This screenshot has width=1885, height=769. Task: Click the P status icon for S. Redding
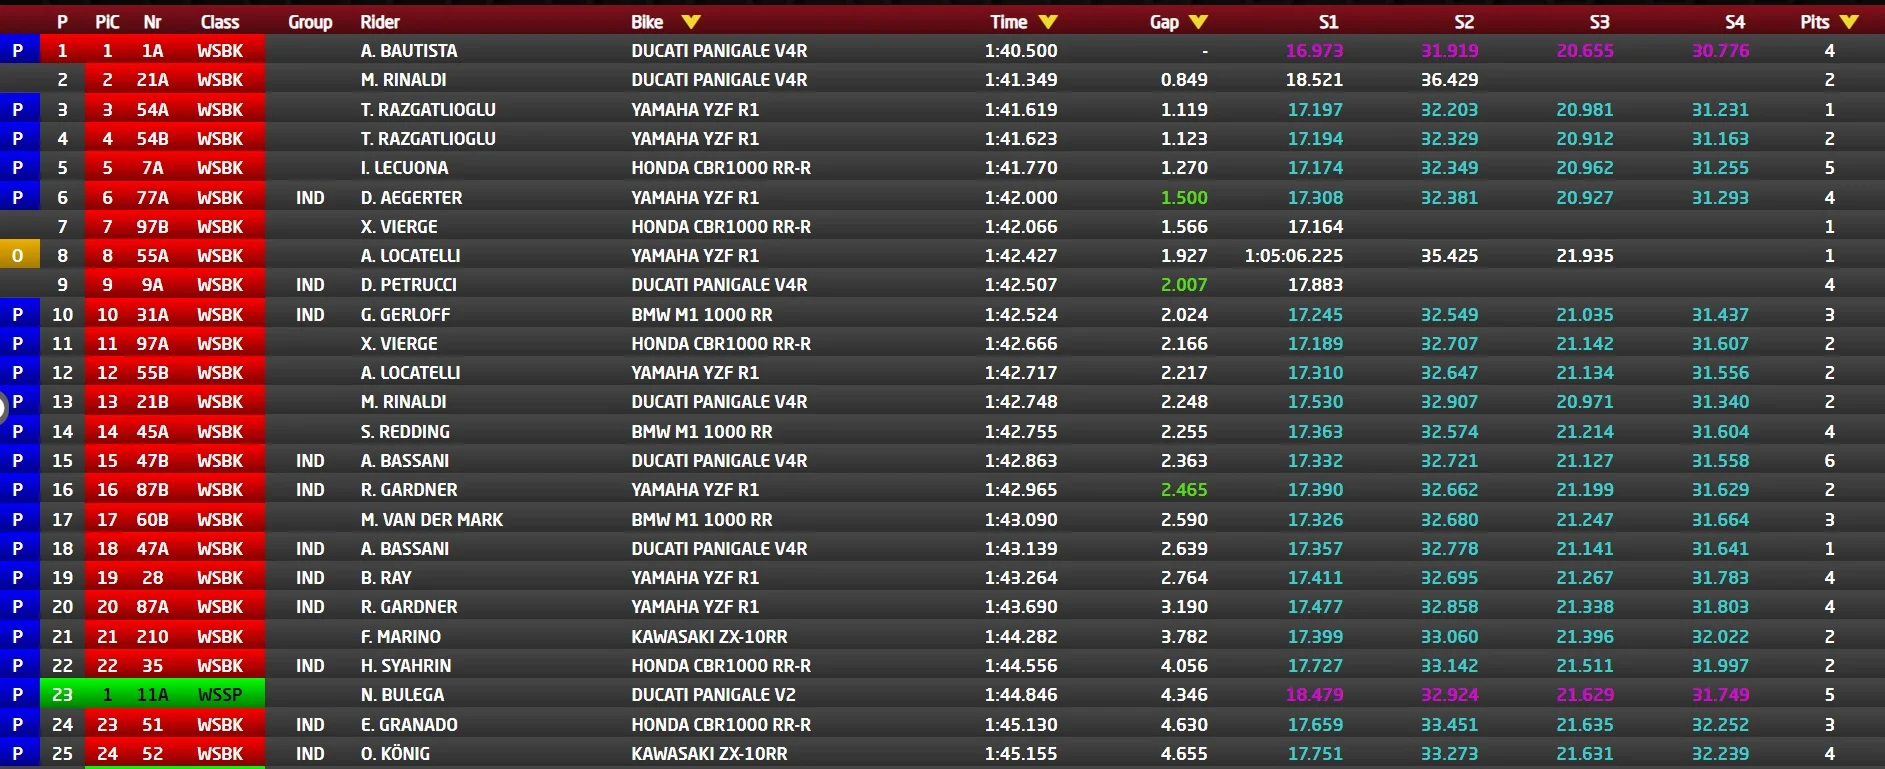[x=18, y=432]
